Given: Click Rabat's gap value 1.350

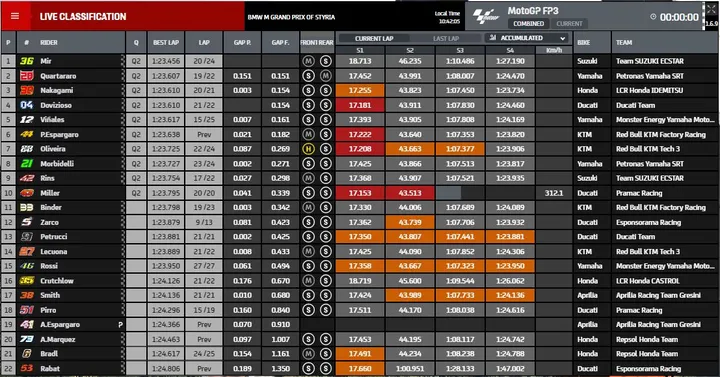Looking at the screenshot, I should pos(280,368).
